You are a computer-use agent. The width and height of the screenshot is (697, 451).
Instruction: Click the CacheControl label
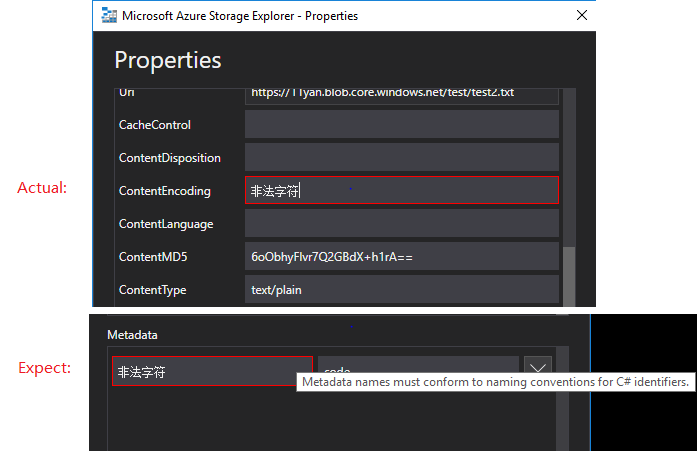(155, 125)
